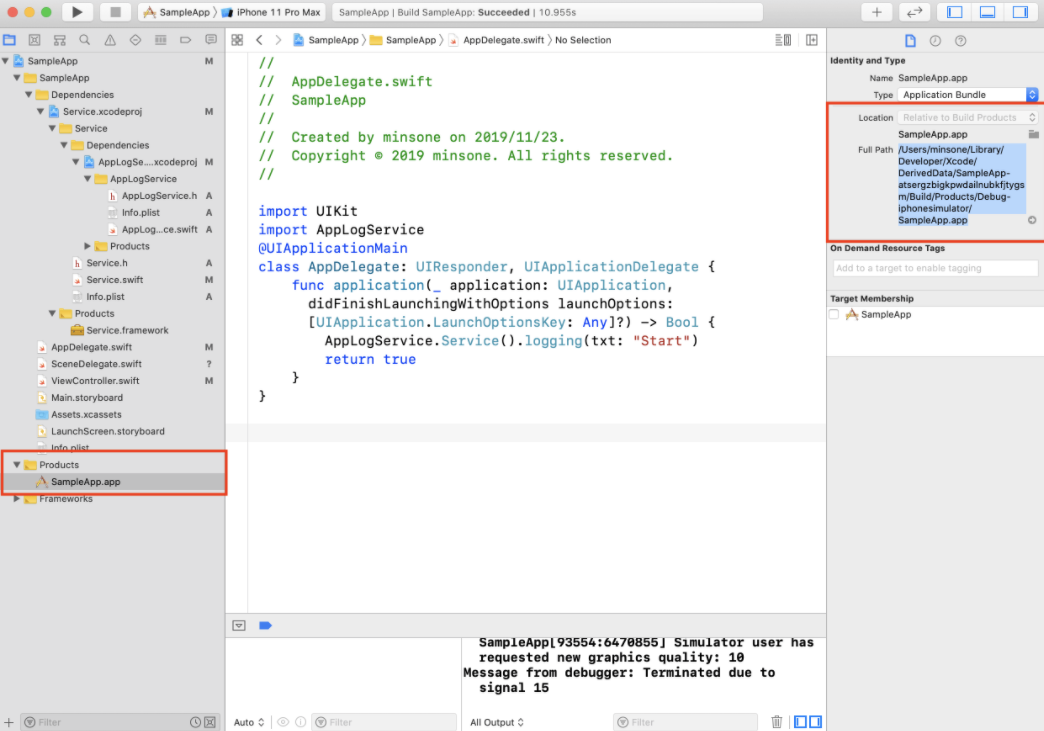Image resolution: width=1044 pixels, height=731 pixels.
Task: Go back in editor history
Action: (x=259, y=40)
